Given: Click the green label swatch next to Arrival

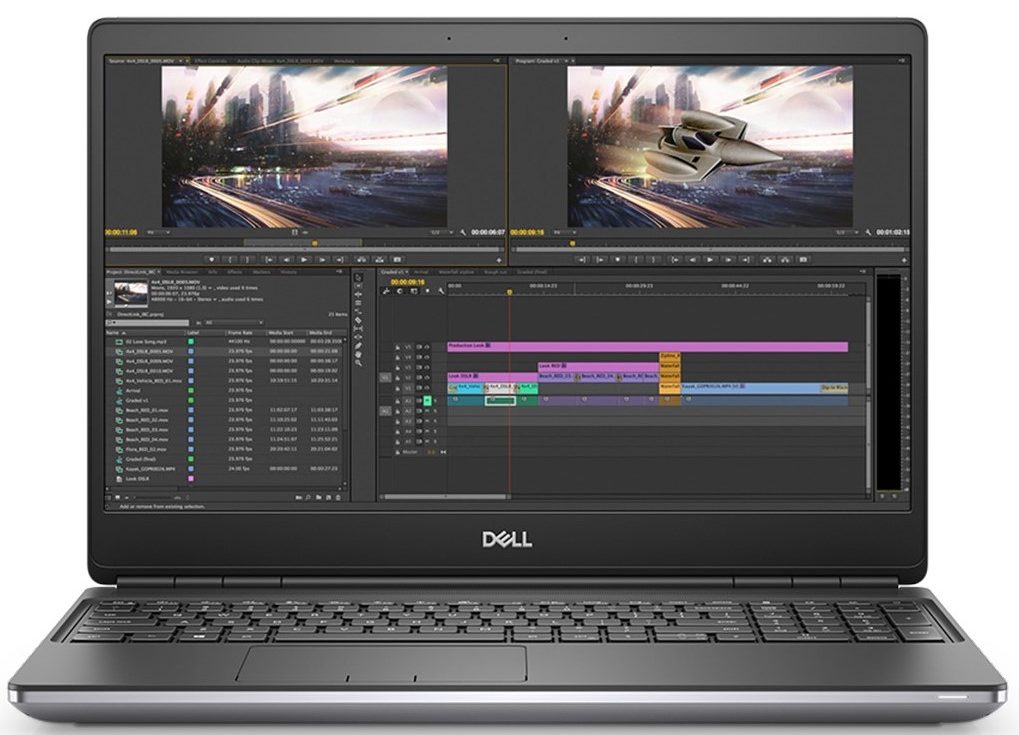Looking at the screenshot, I should click(190, 390).
